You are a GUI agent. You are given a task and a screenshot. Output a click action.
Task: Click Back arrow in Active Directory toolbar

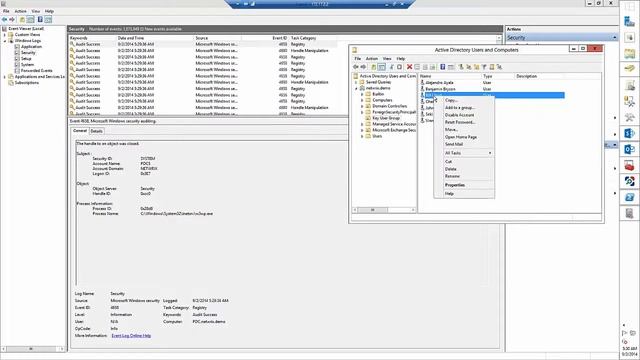(356, 67)
